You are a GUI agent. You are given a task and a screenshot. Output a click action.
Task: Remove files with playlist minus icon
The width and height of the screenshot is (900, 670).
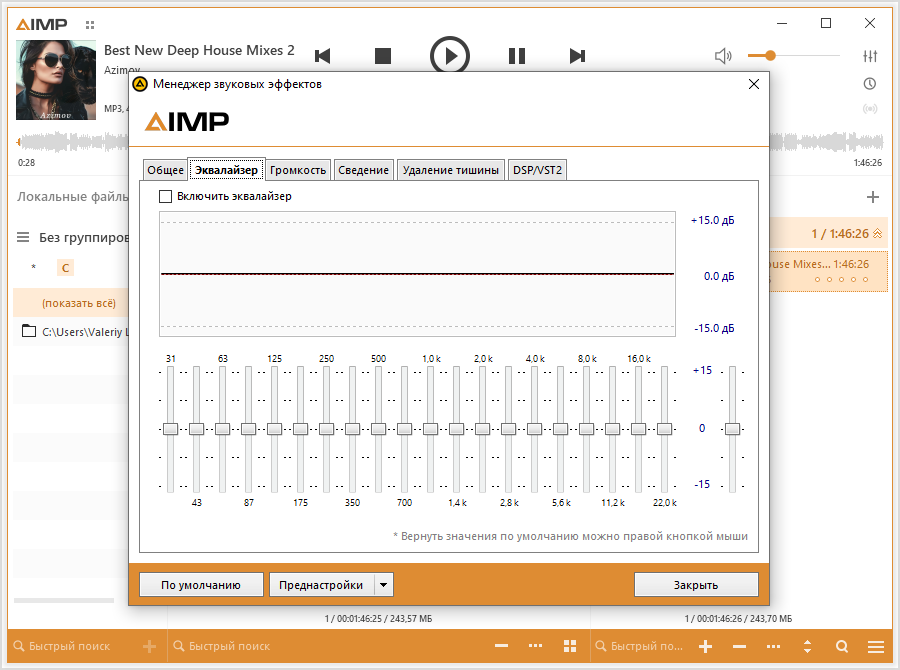pyautogui.click(x=739, y=646)
